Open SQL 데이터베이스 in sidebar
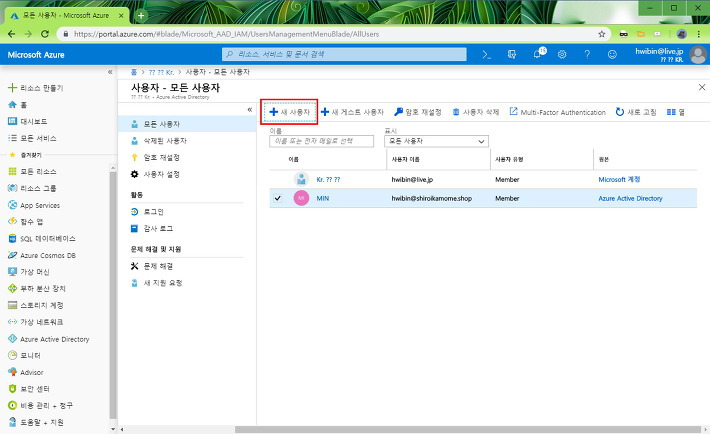 [x=42, y=238]
